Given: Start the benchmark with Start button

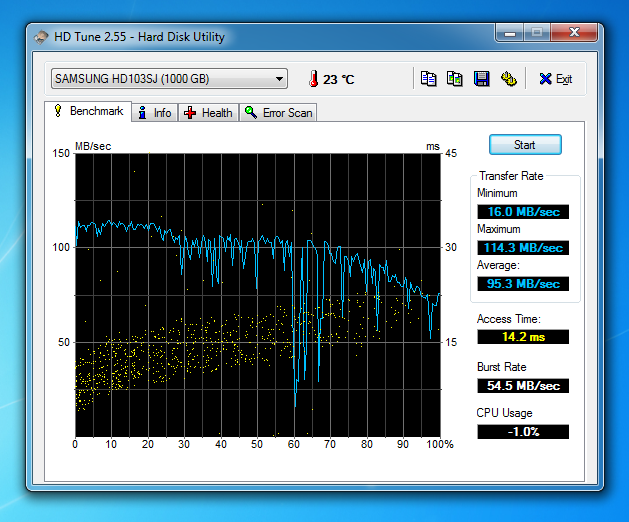Looking at the screenshot, I should [525, 145].
